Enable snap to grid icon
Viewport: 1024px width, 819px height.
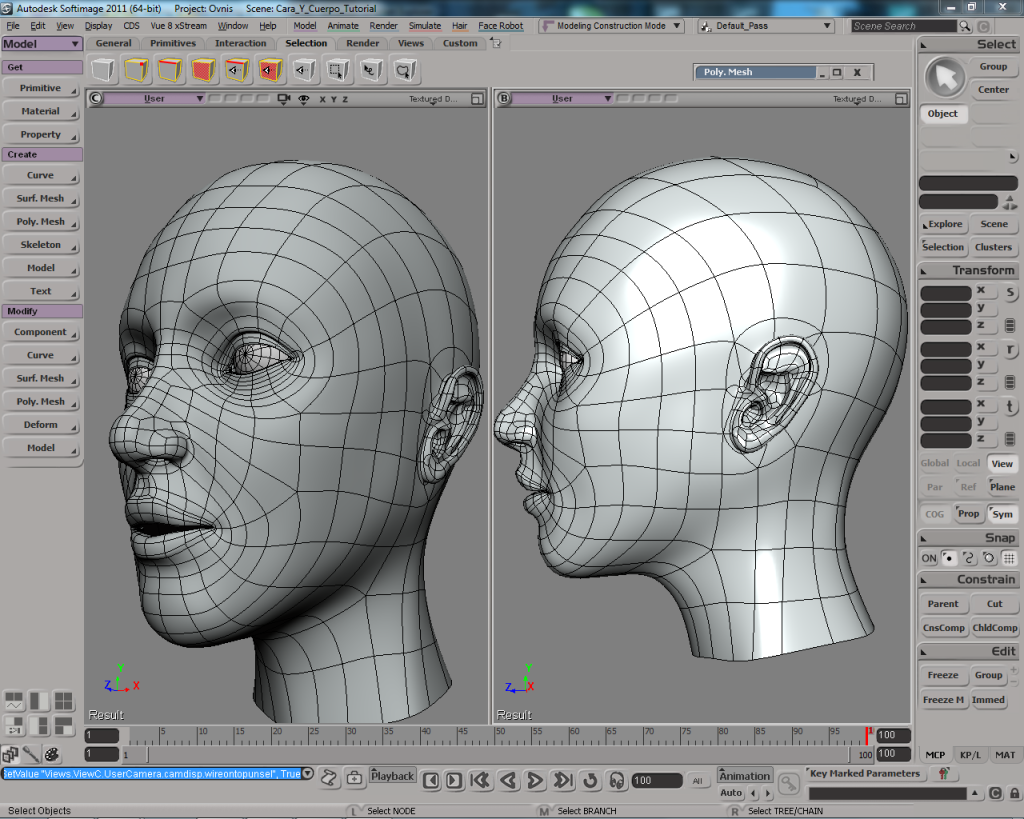(x=1009, y=558)
